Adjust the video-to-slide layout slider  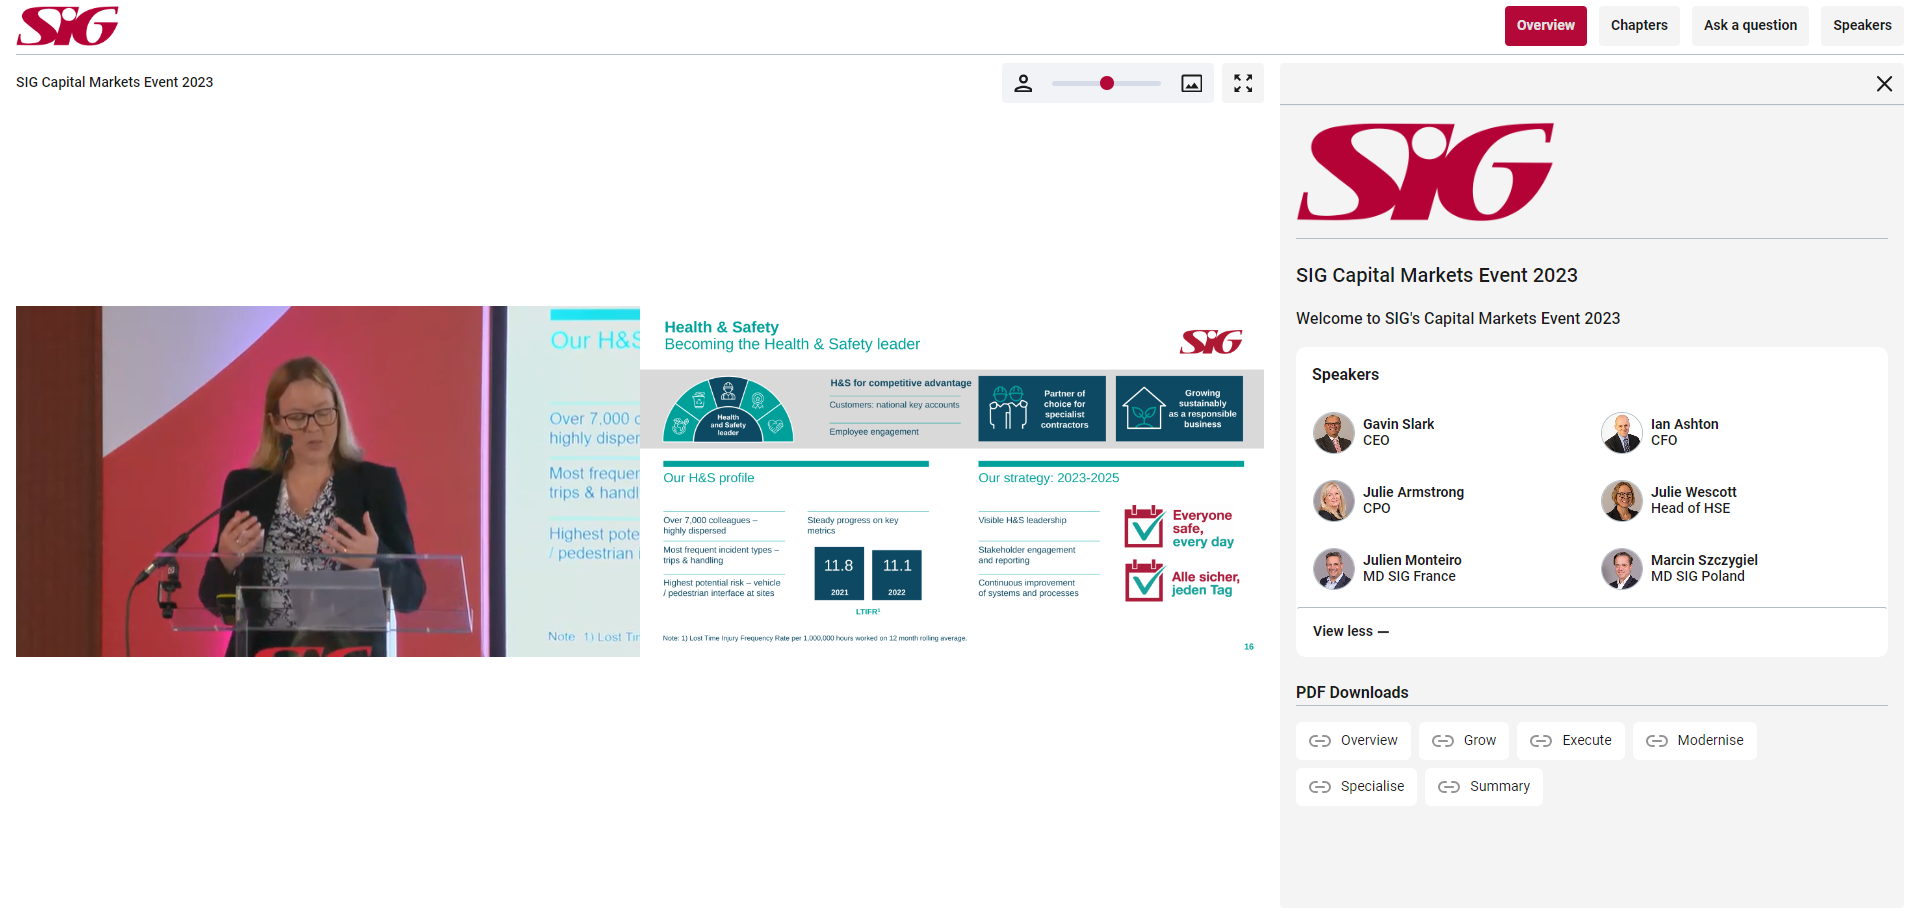1106,84
